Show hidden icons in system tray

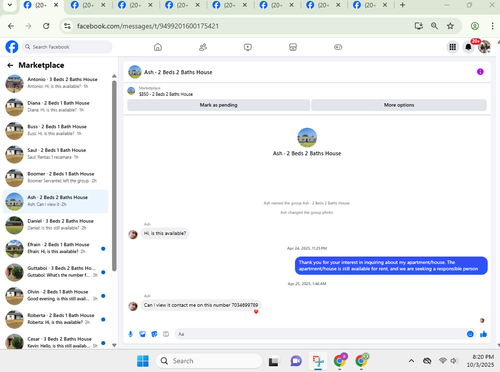[x=411, y=361]
